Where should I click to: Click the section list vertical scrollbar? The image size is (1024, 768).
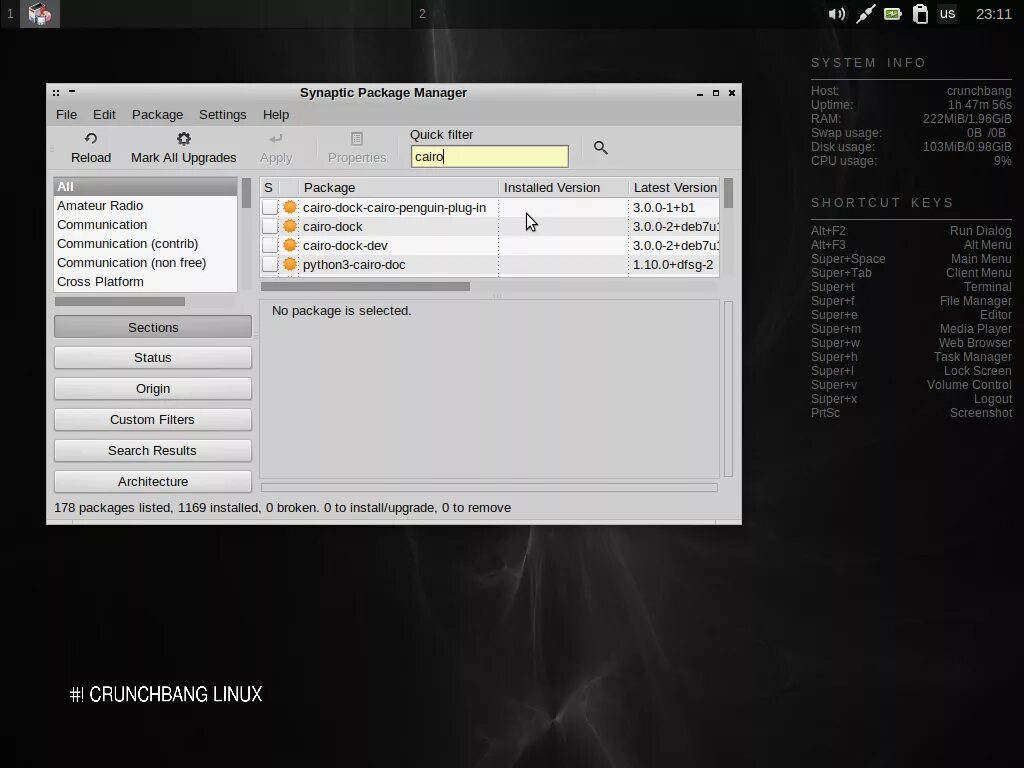[x=246, y=193]
